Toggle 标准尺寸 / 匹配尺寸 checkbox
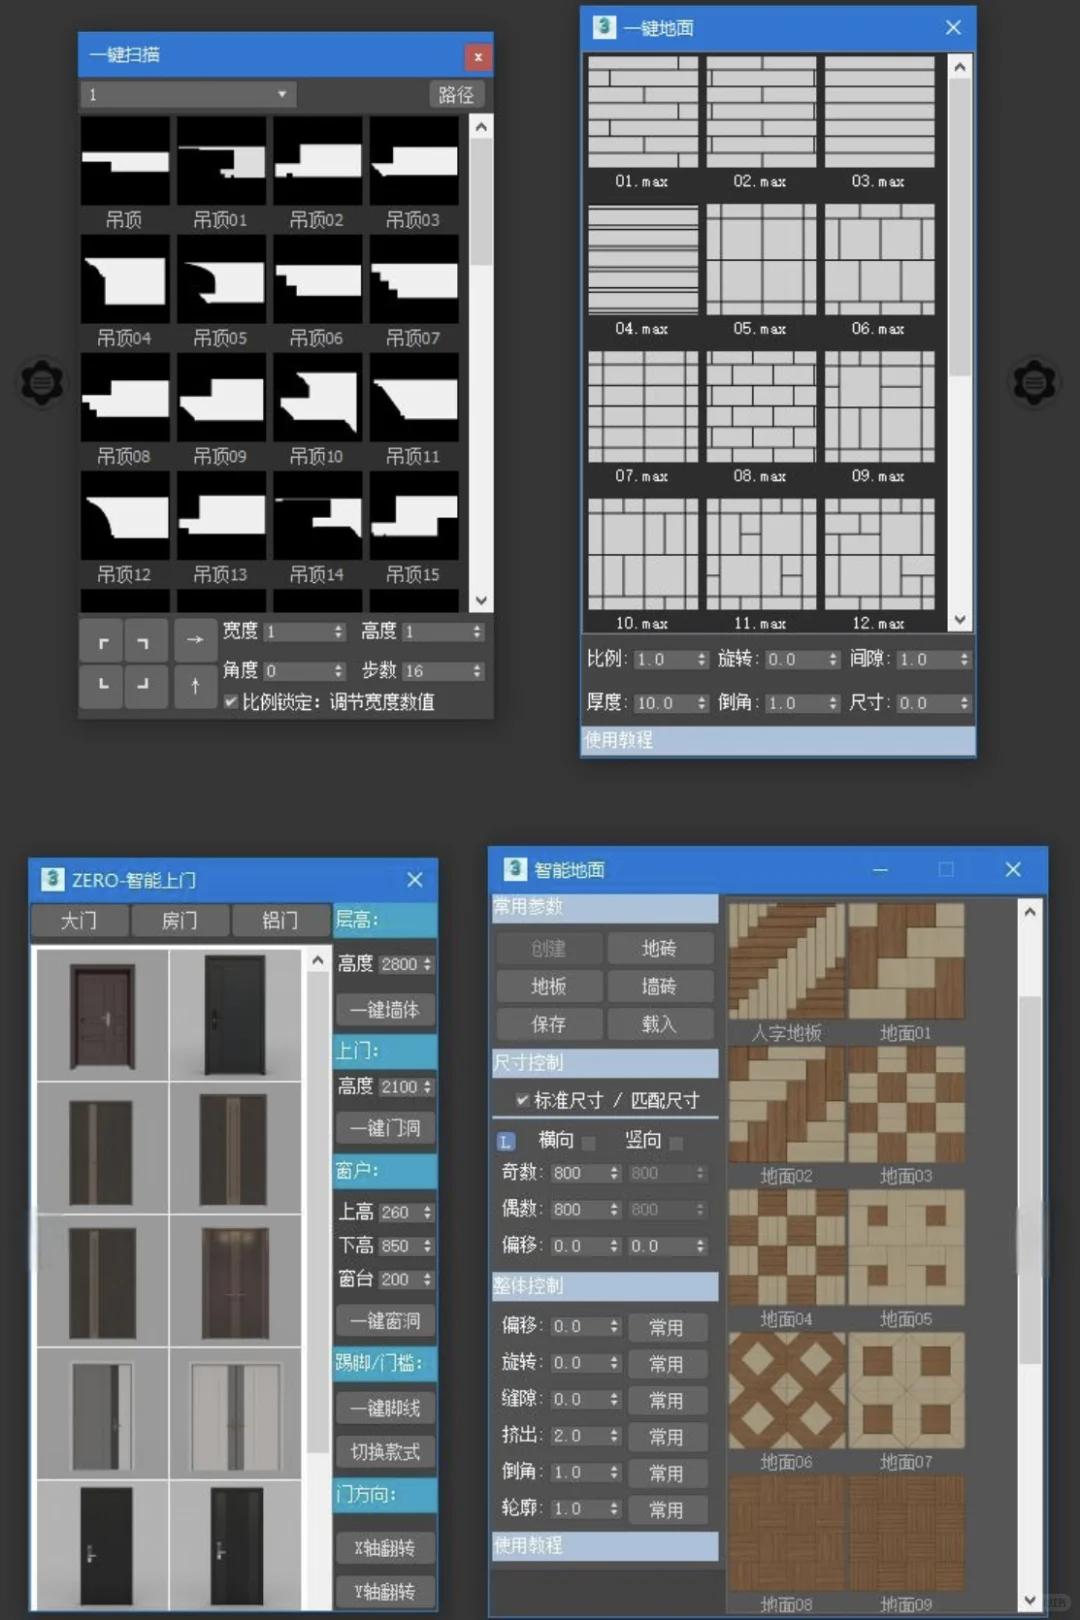The image size is (1080, 1620). point(522,1100)
